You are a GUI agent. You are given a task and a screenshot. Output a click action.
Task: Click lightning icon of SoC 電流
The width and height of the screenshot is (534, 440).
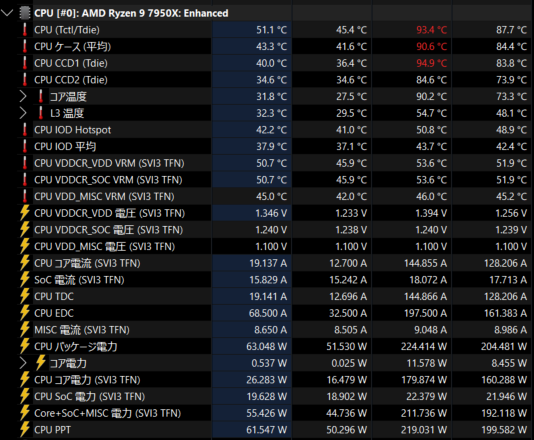click(25, 280)
